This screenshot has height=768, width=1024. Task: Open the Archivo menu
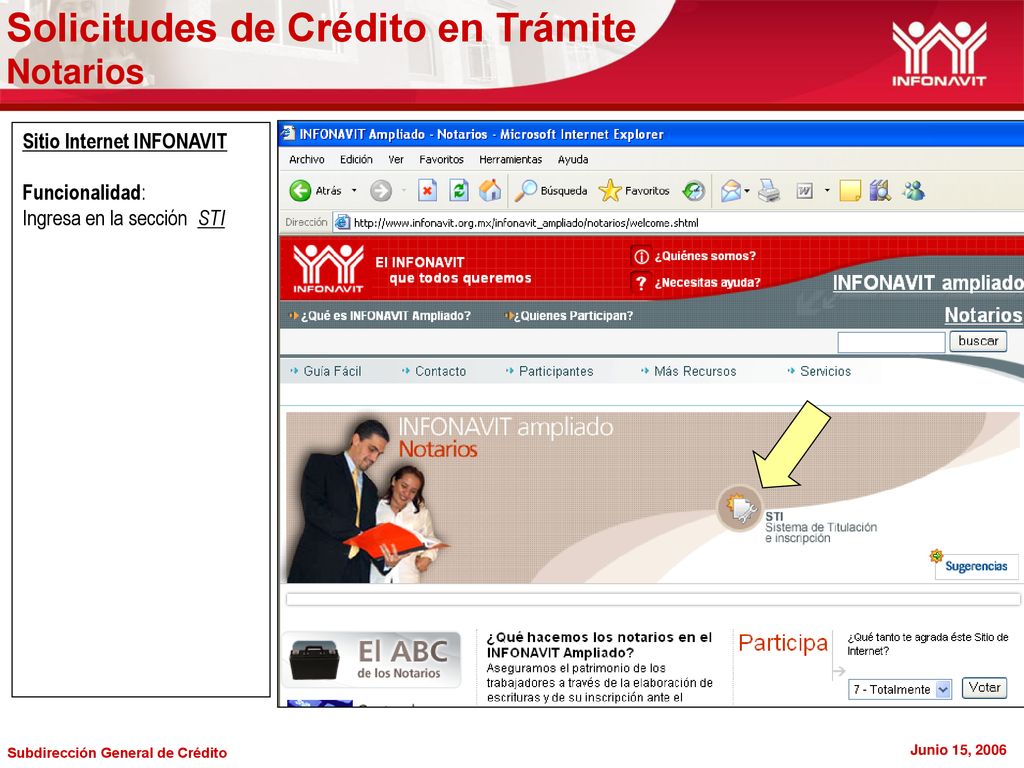(307, 159)
